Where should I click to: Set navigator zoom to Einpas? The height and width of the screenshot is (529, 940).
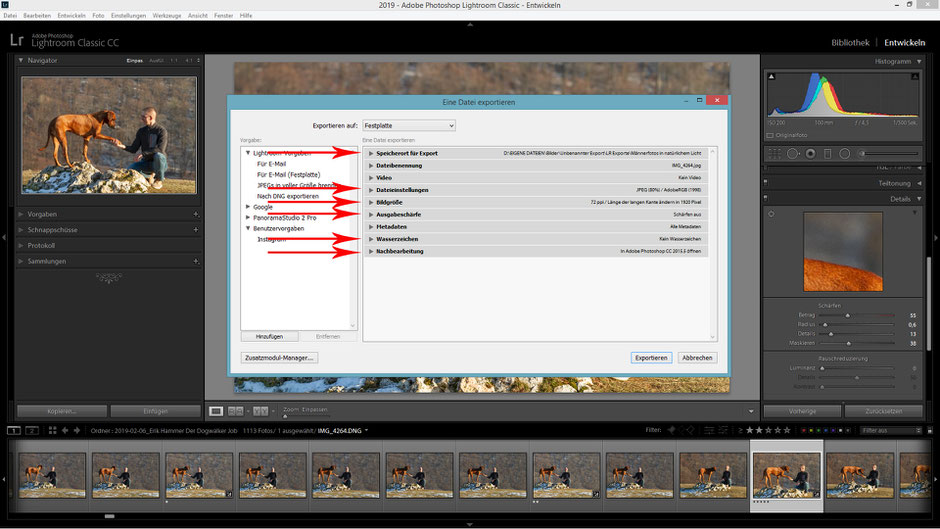click(x=134, y=61)
